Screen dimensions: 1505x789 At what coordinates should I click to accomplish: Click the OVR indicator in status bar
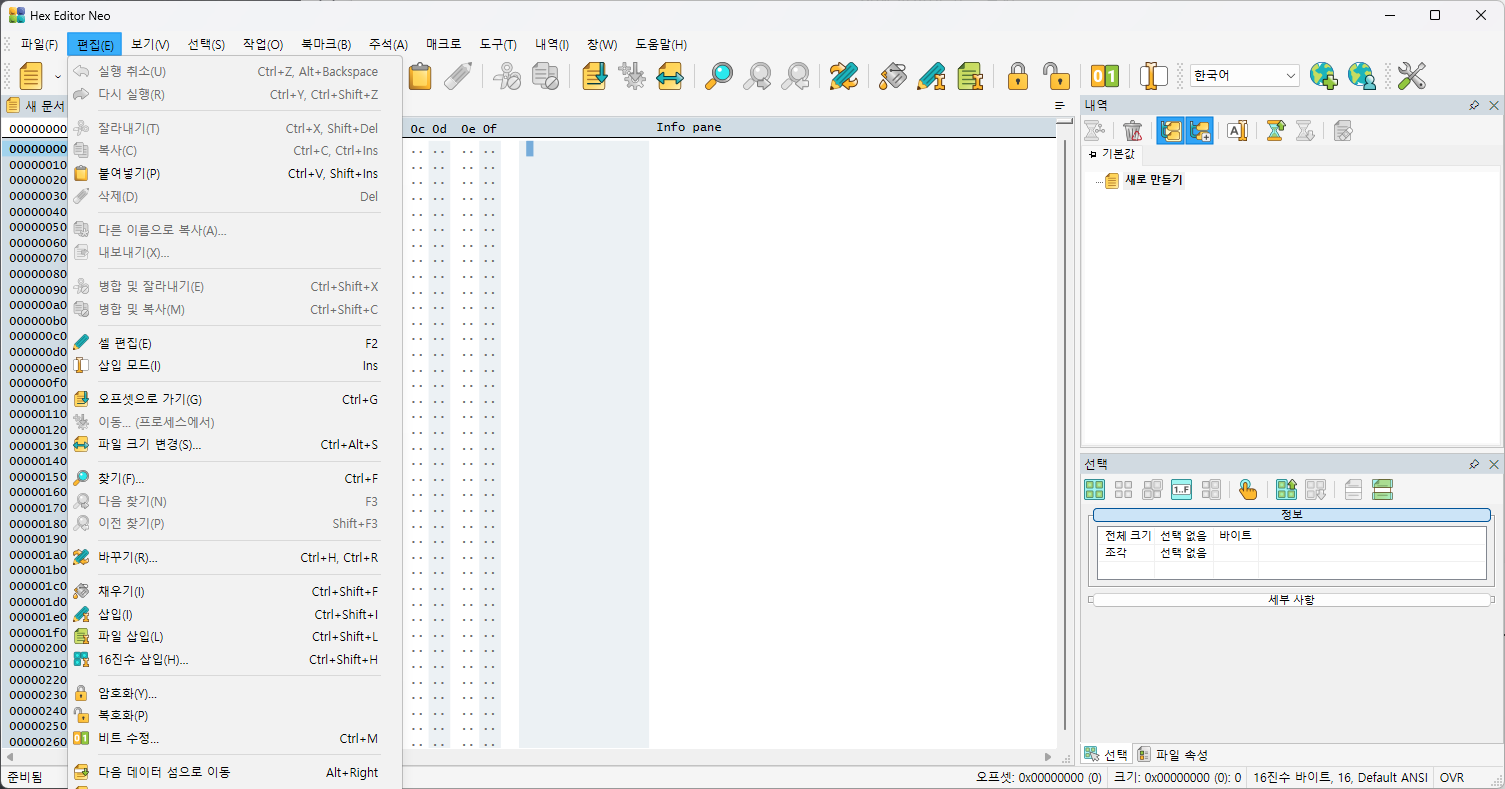[1452, 778]
